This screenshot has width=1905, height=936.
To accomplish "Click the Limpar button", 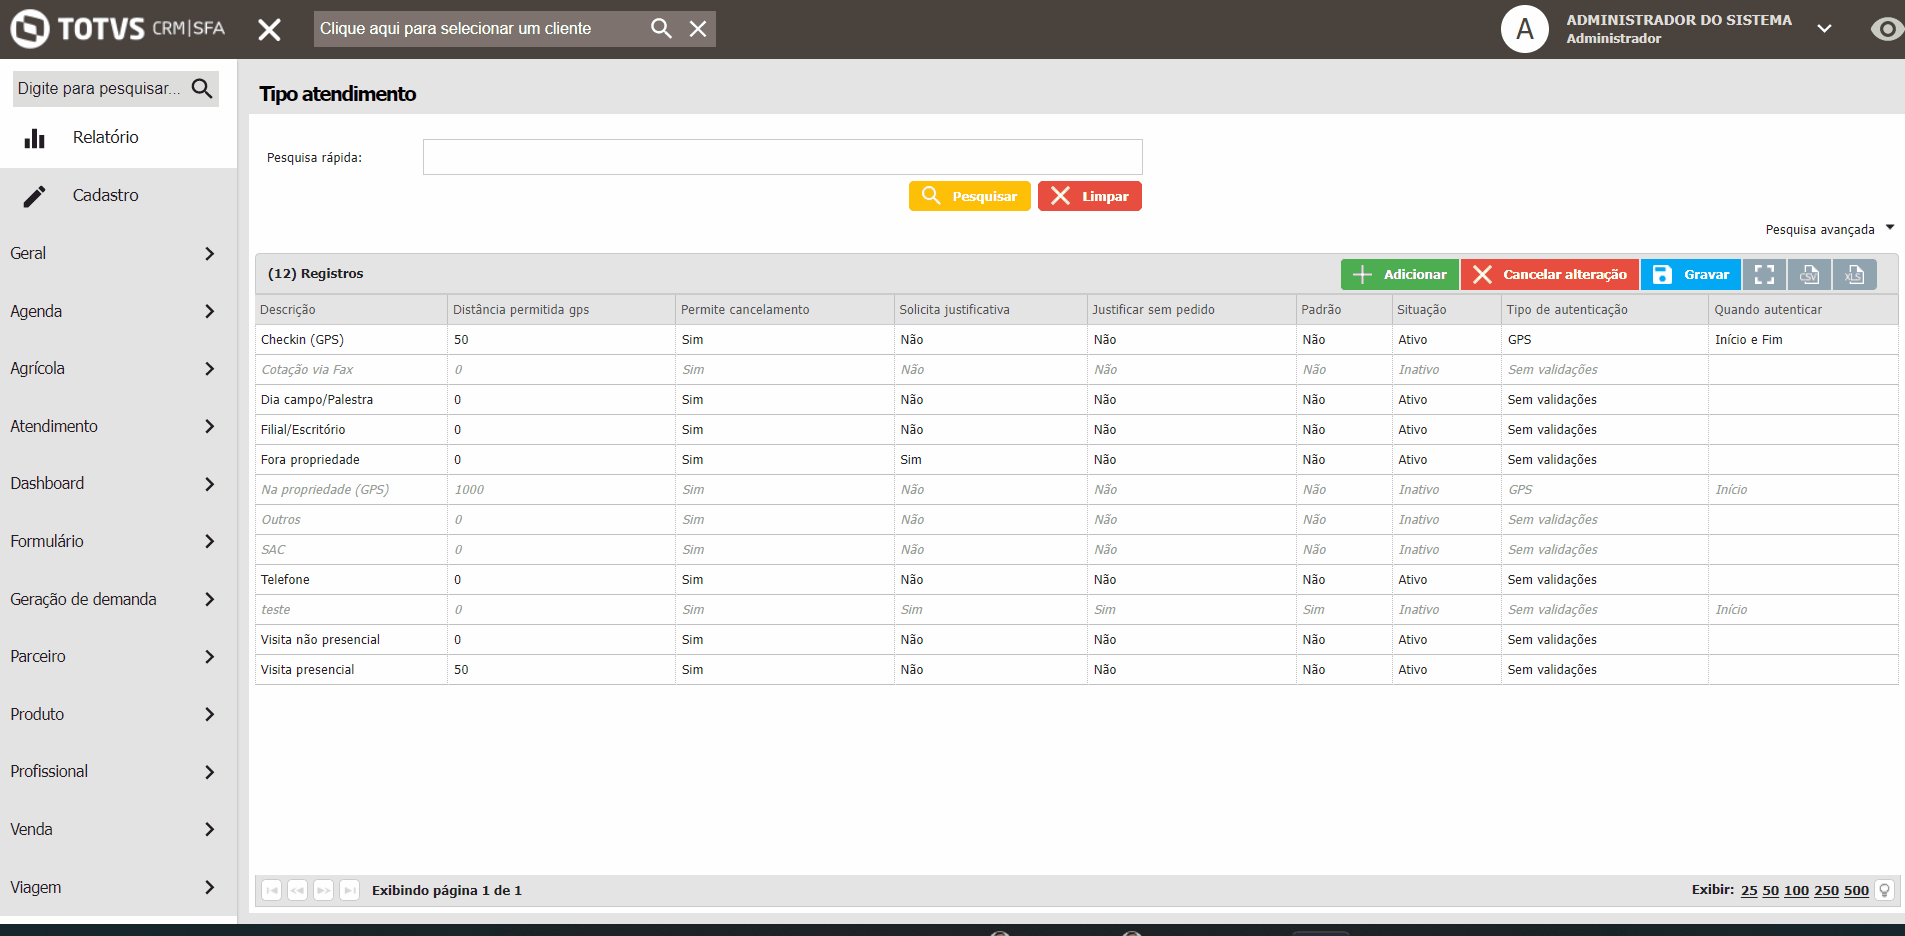I will pyautogui.click(x=1089, y=196).
